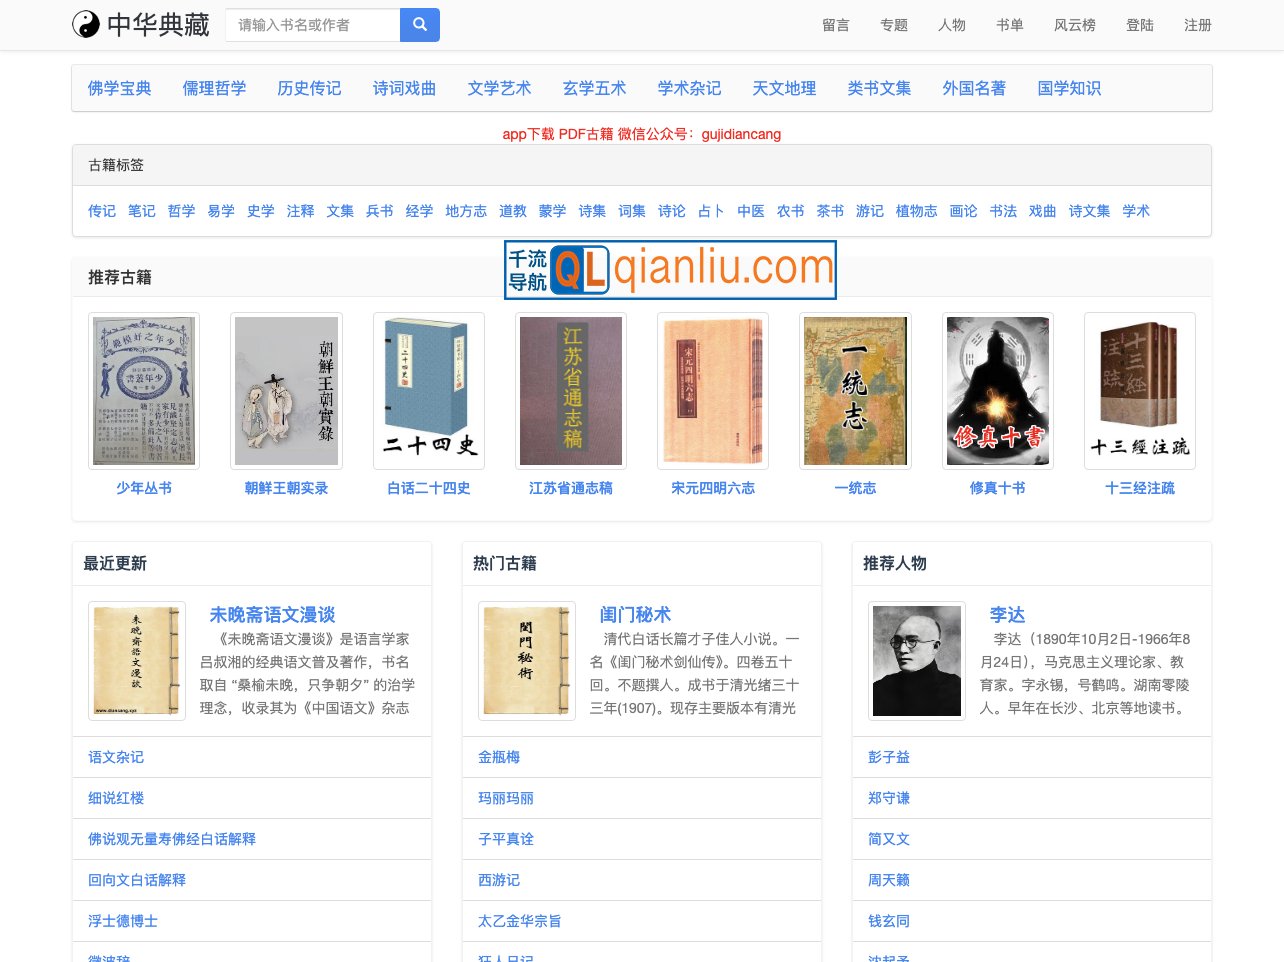Click inside the book search input field
1284x962 pixels.
[312, 24]
